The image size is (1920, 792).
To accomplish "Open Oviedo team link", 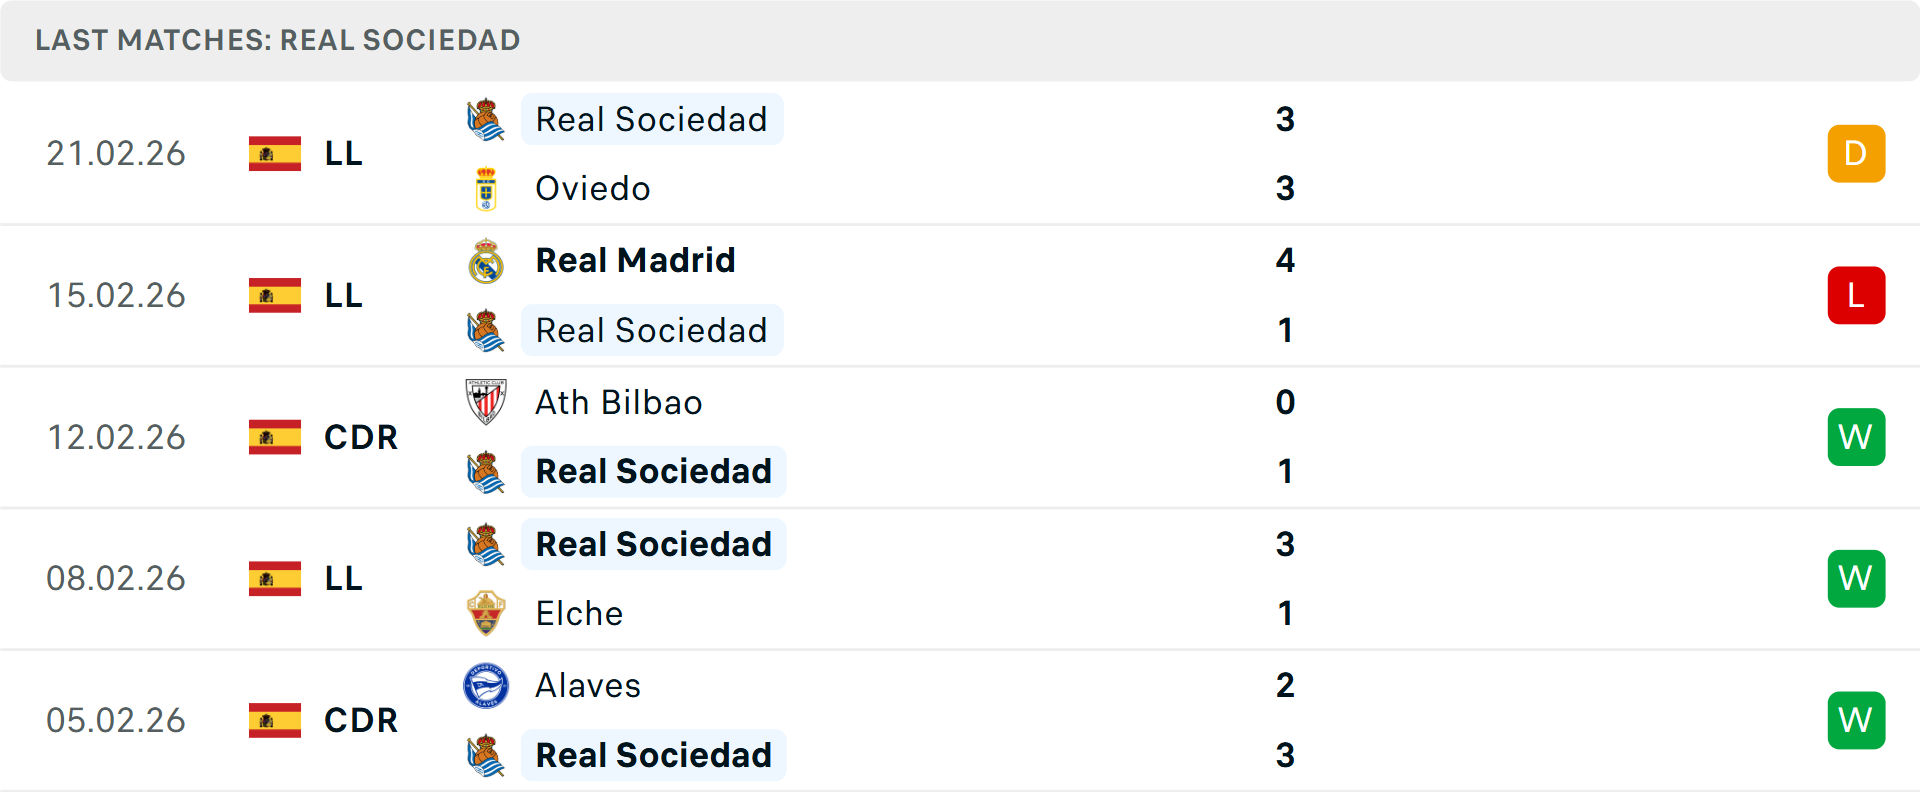I will [592, 189].
